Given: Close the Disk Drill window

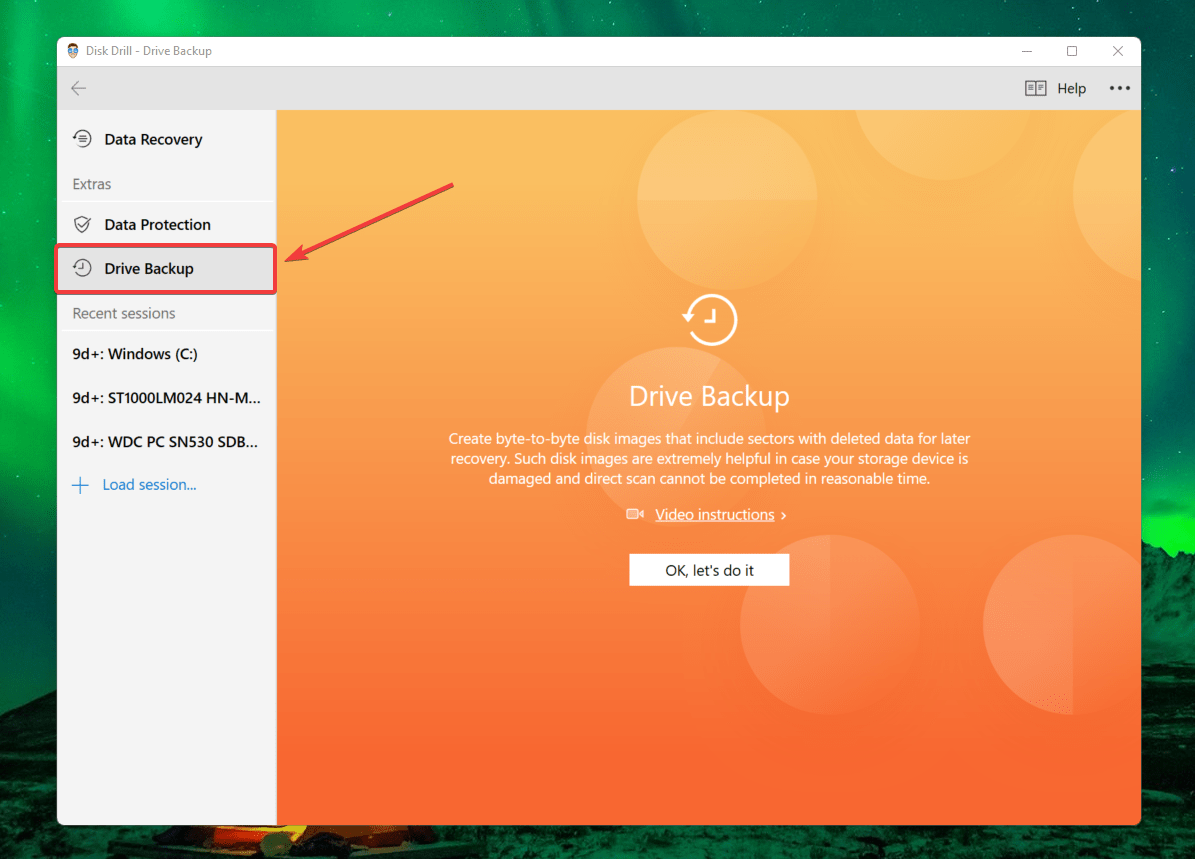Looking at the screenshot, I should pyautogui.click(x=1117, y=51).
